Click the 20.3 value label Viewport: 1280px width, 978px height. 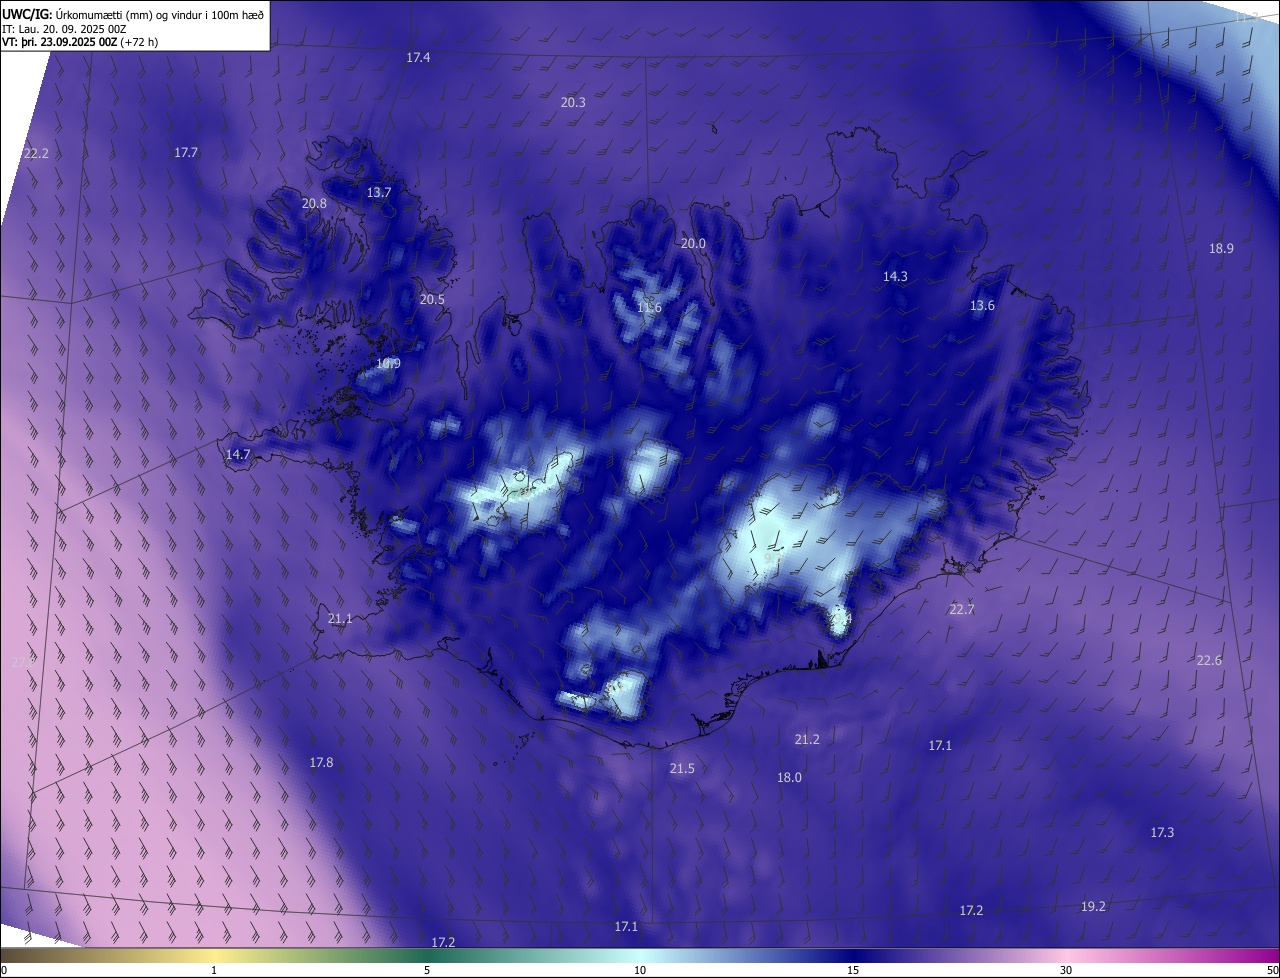pyautogui.click(x=573, y=103)
